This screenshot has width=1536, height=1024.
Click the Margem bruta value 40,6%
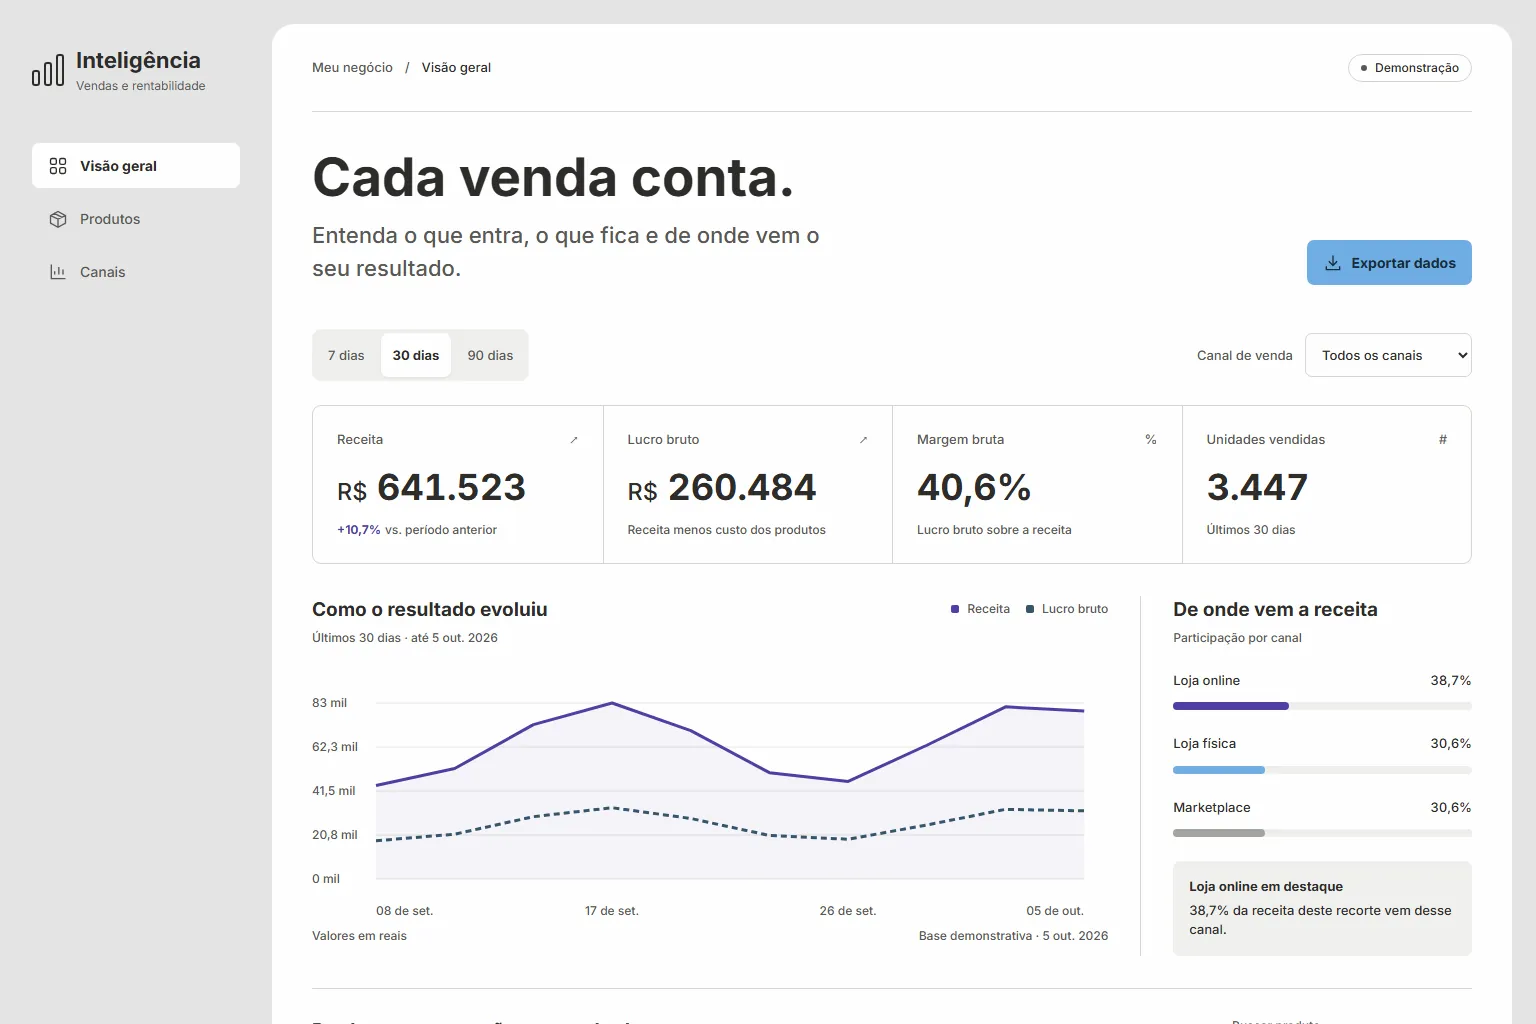[x=974, y=488]
